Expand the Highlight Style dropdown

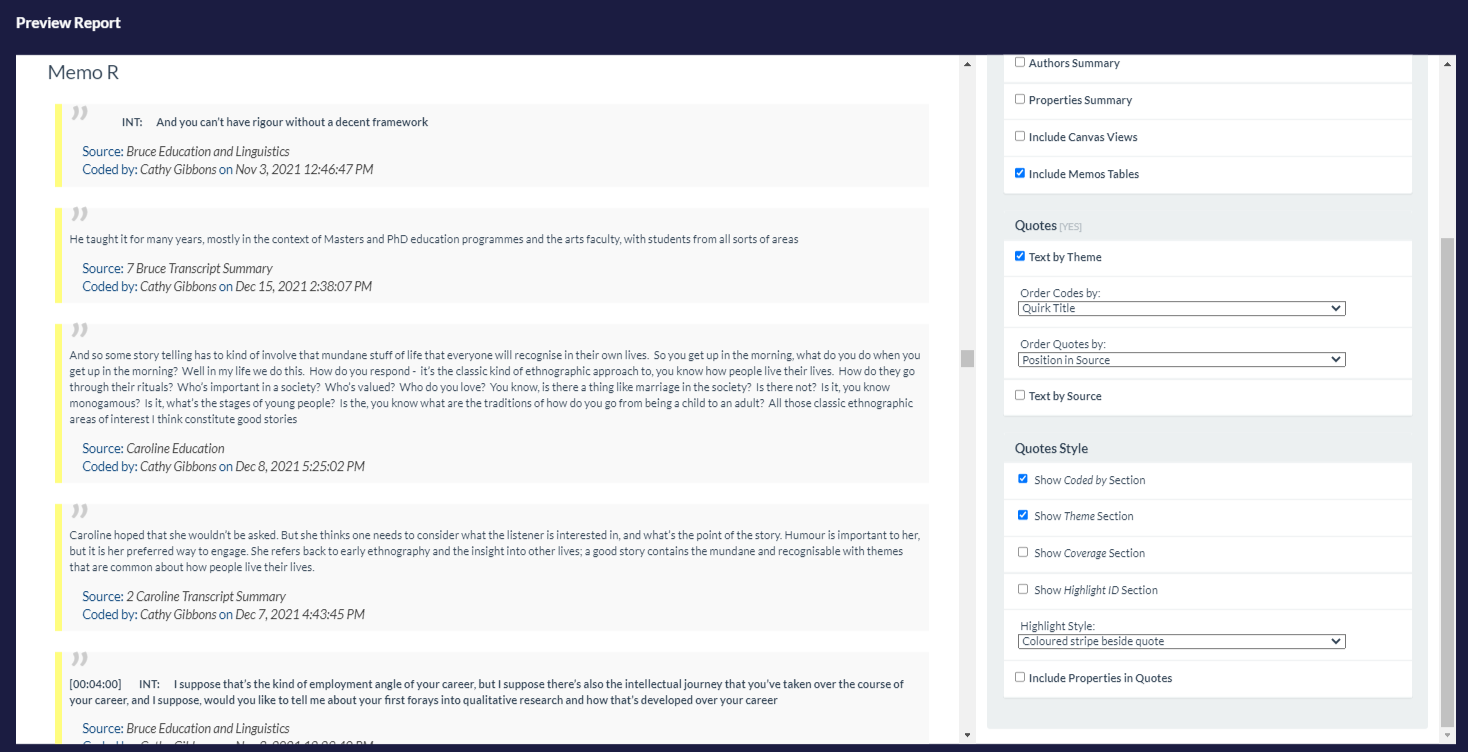(x=1182, y=641)
